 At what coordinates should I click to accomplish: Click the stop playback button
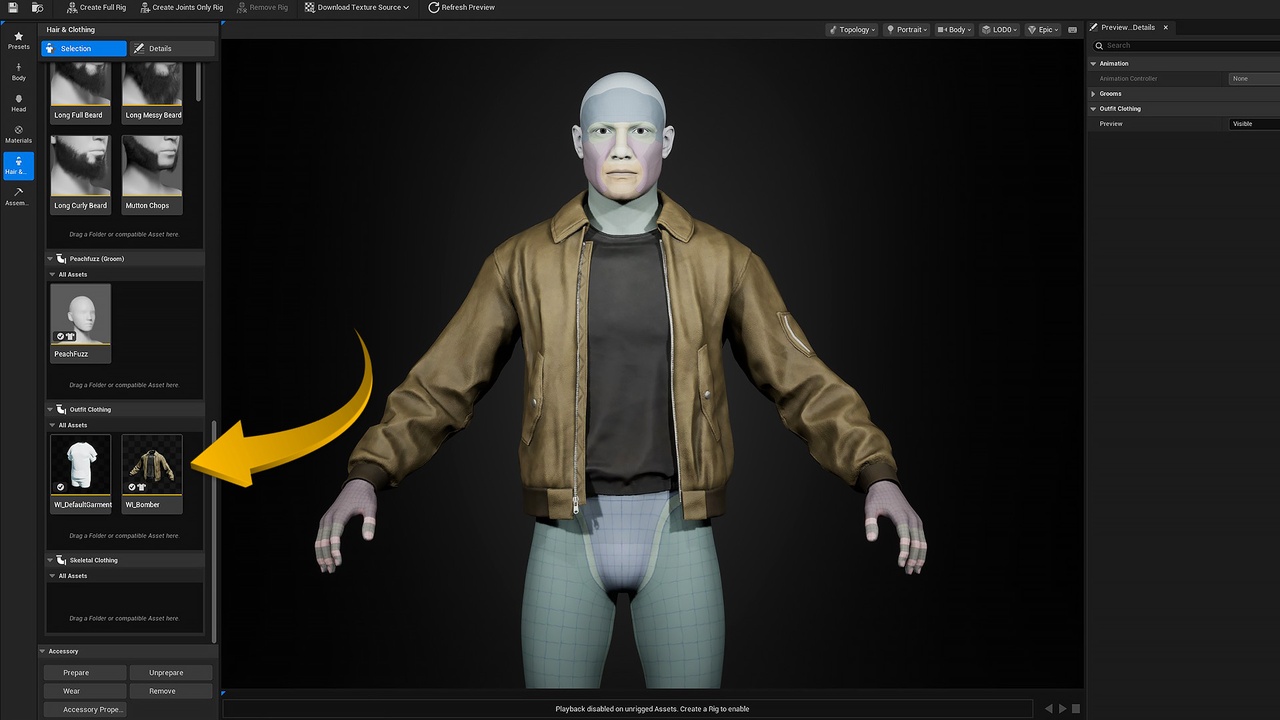point(1076,709)
